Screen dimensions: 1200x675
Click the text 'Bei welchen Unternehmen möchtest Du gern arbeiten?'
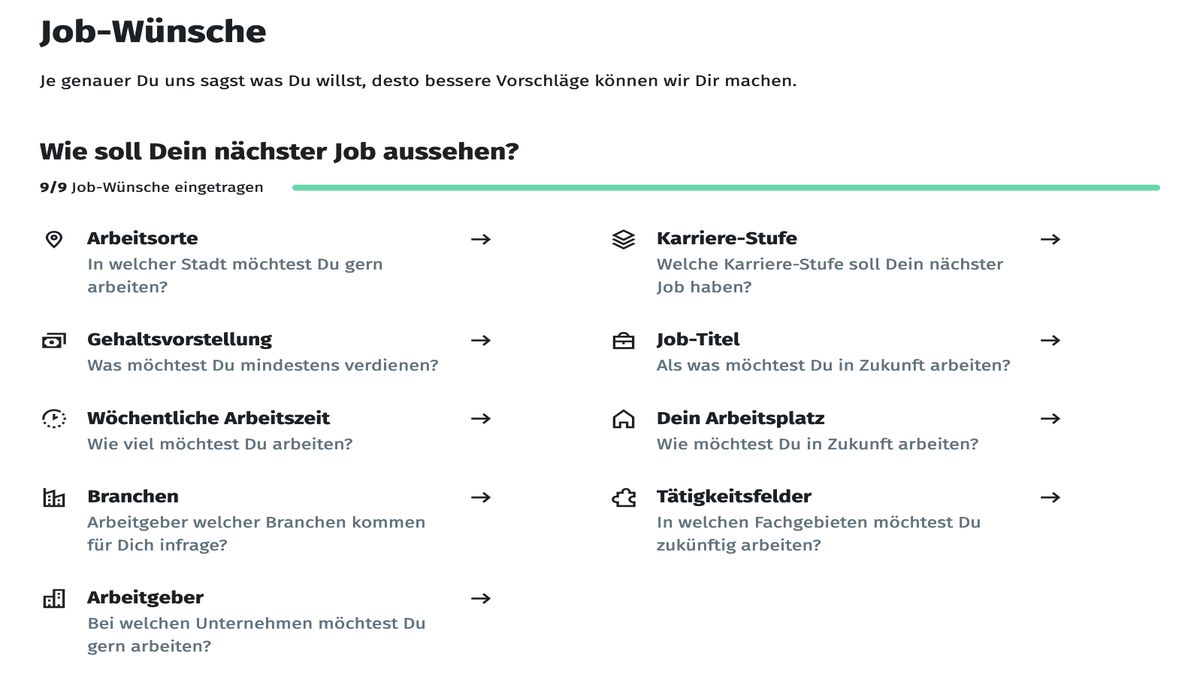pyautogui.click(x=256, y=634)
